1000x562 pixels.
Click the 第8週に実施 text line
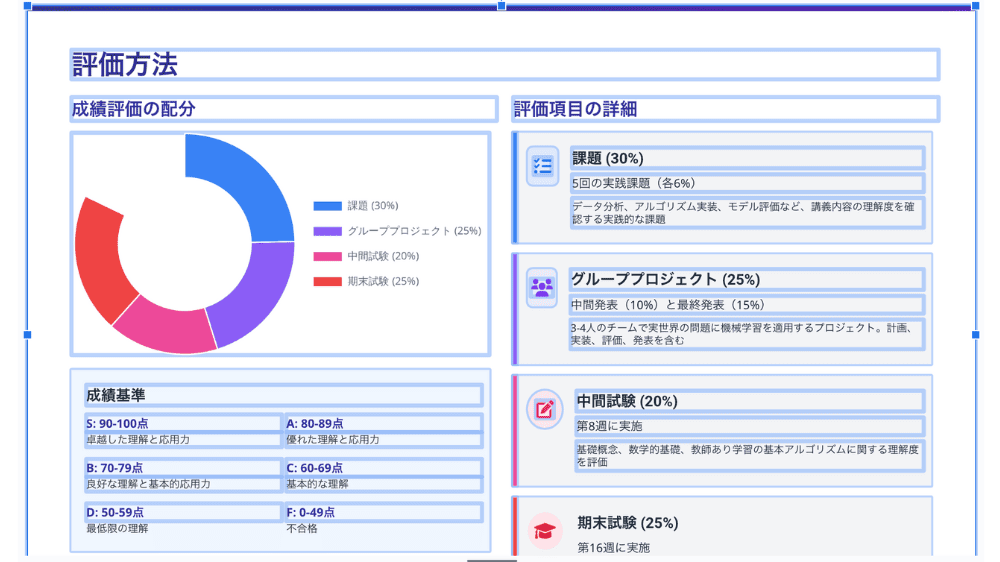pyautogui.click(x=750, y=425)
